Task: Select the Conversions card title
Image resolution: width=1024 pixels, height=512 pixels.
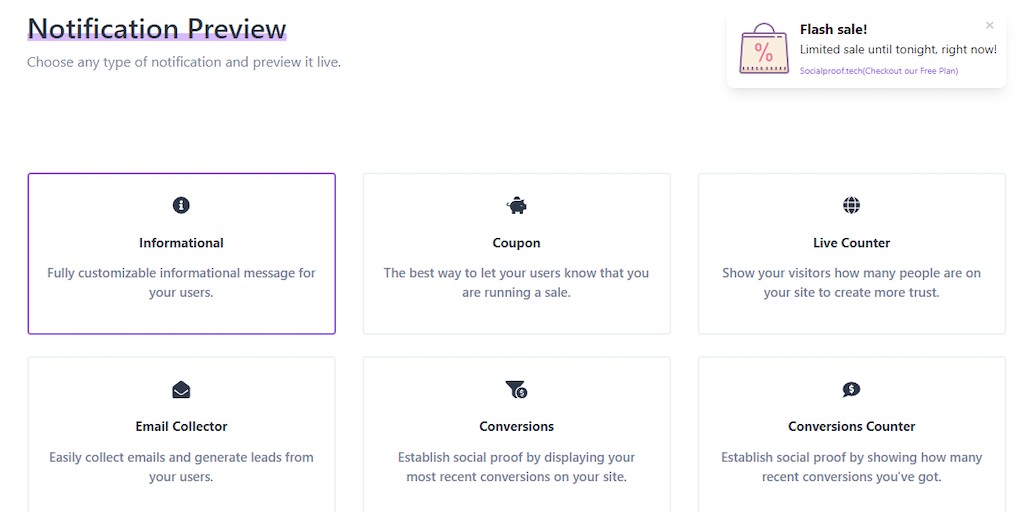Action: click(516, 426)
